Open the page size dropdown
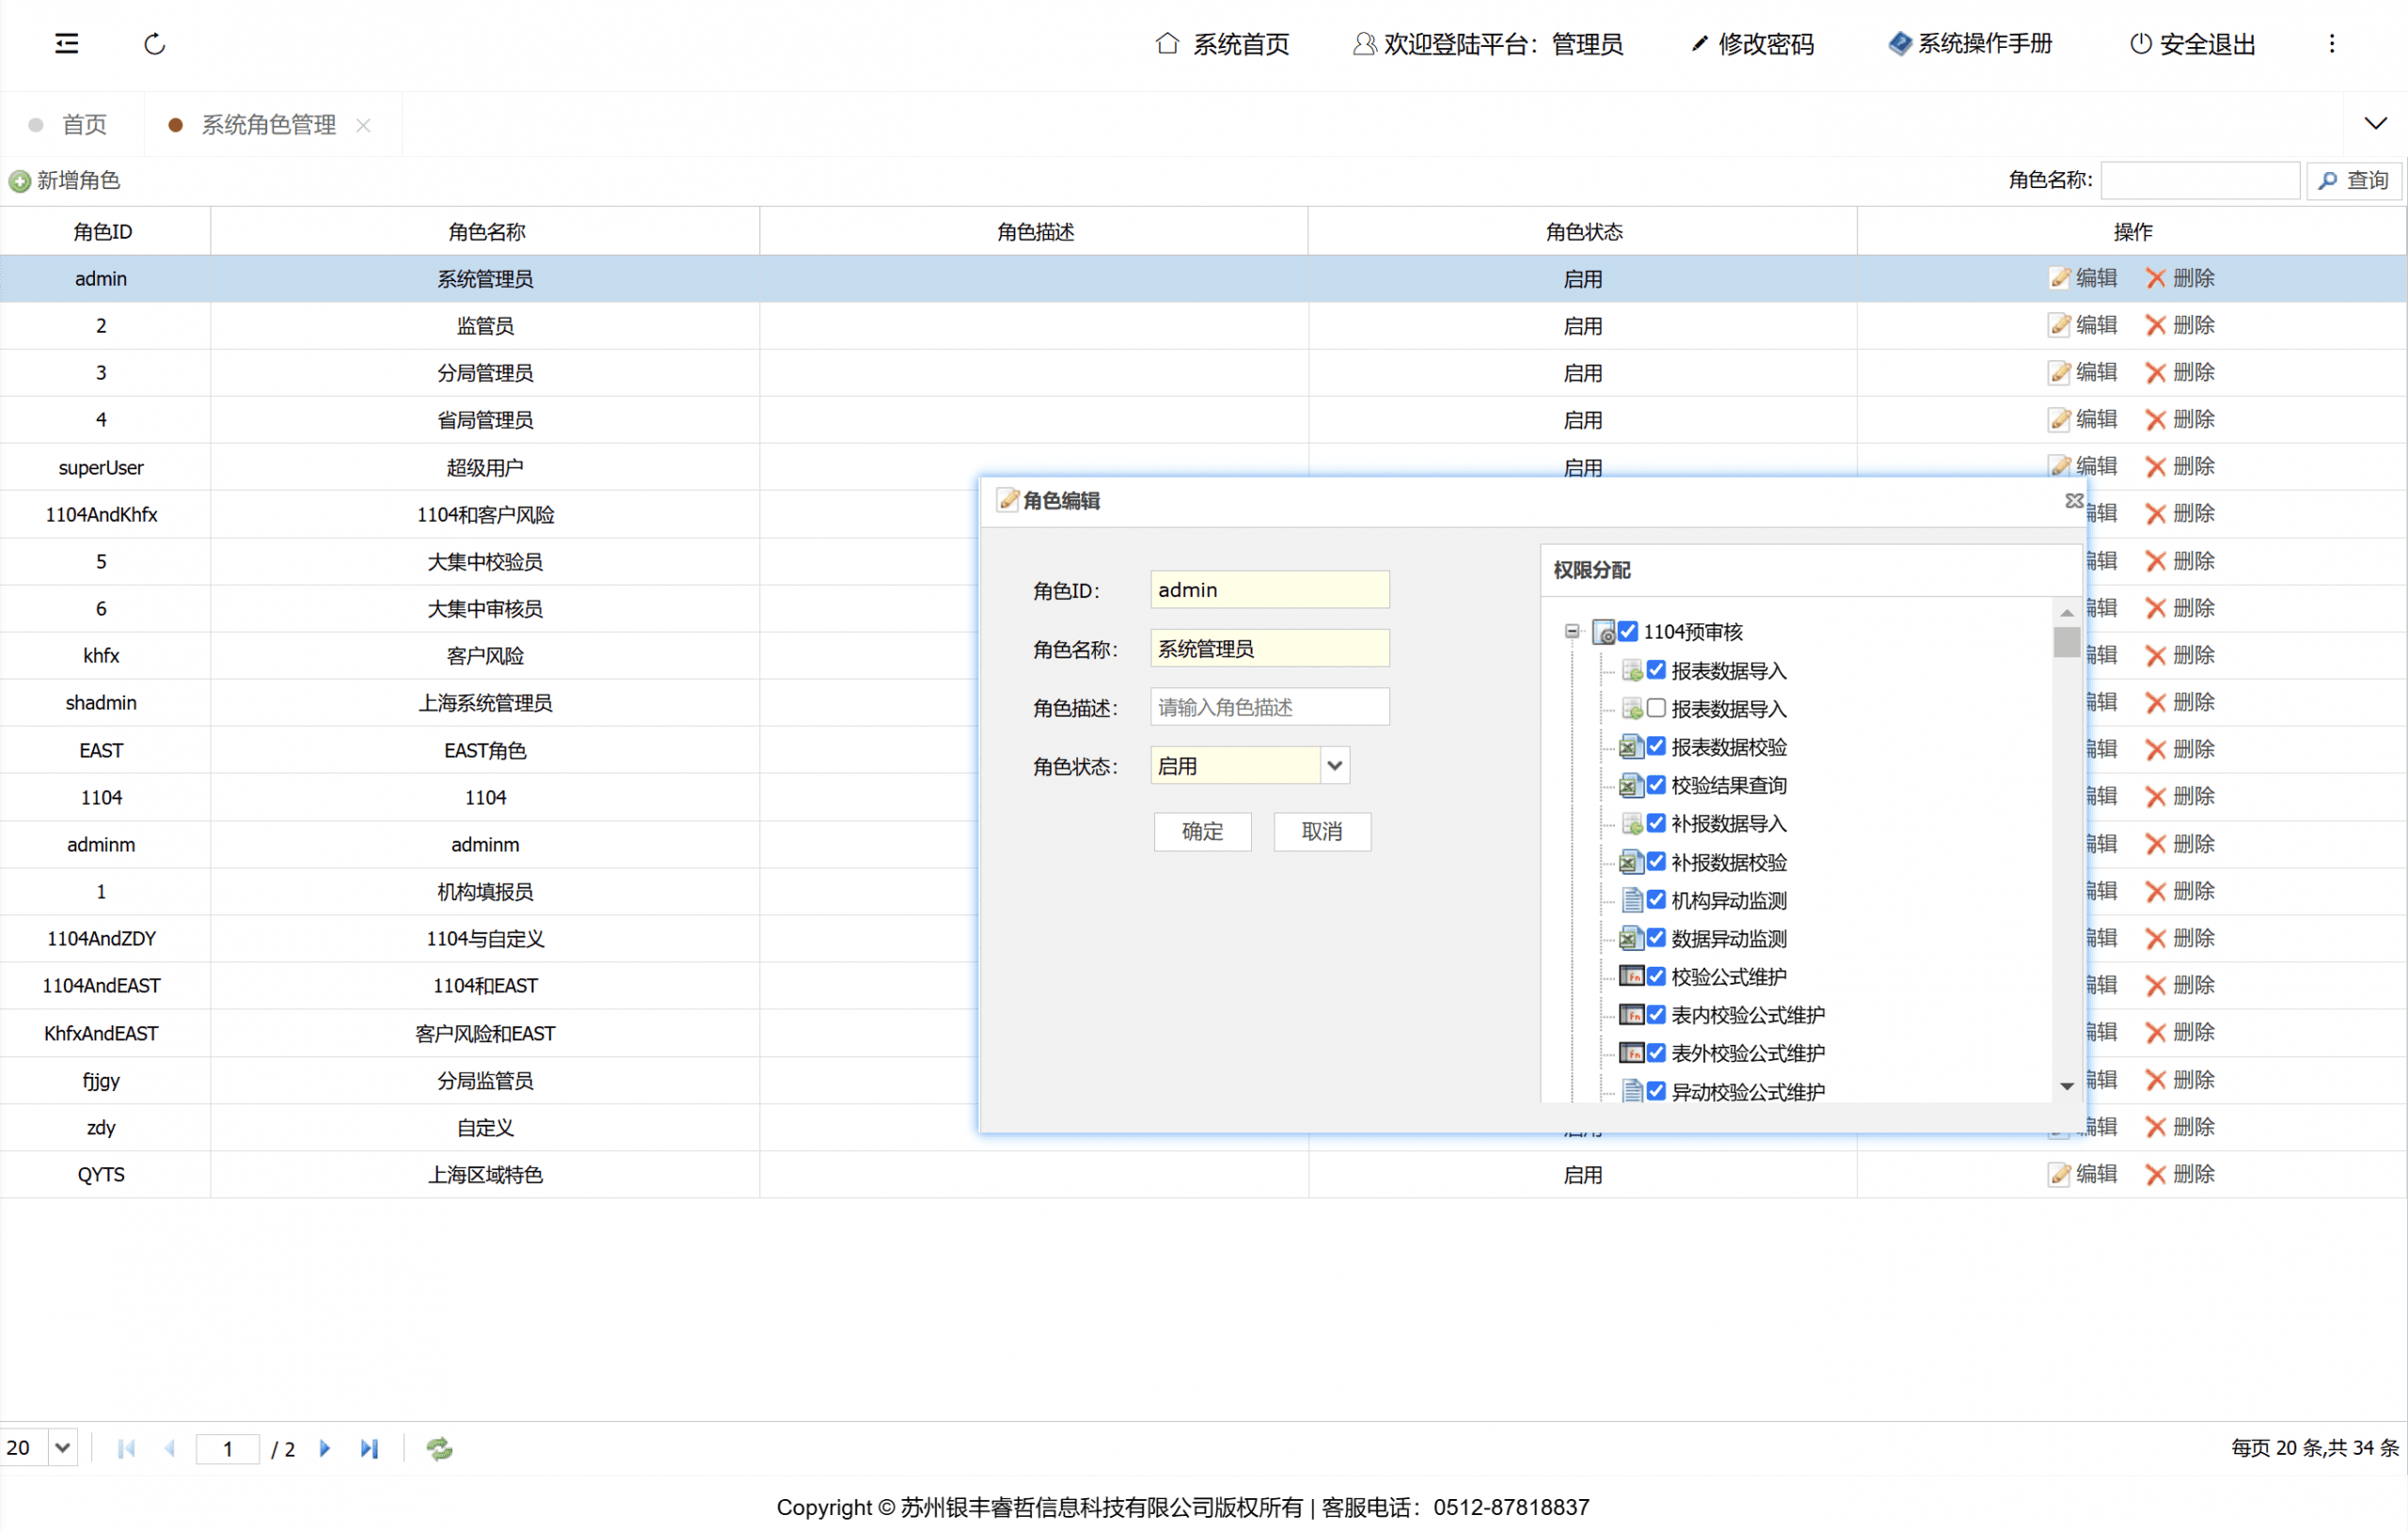Image resolution: width=2408 pixels, height=1531 pixels. coord(62,1448)
